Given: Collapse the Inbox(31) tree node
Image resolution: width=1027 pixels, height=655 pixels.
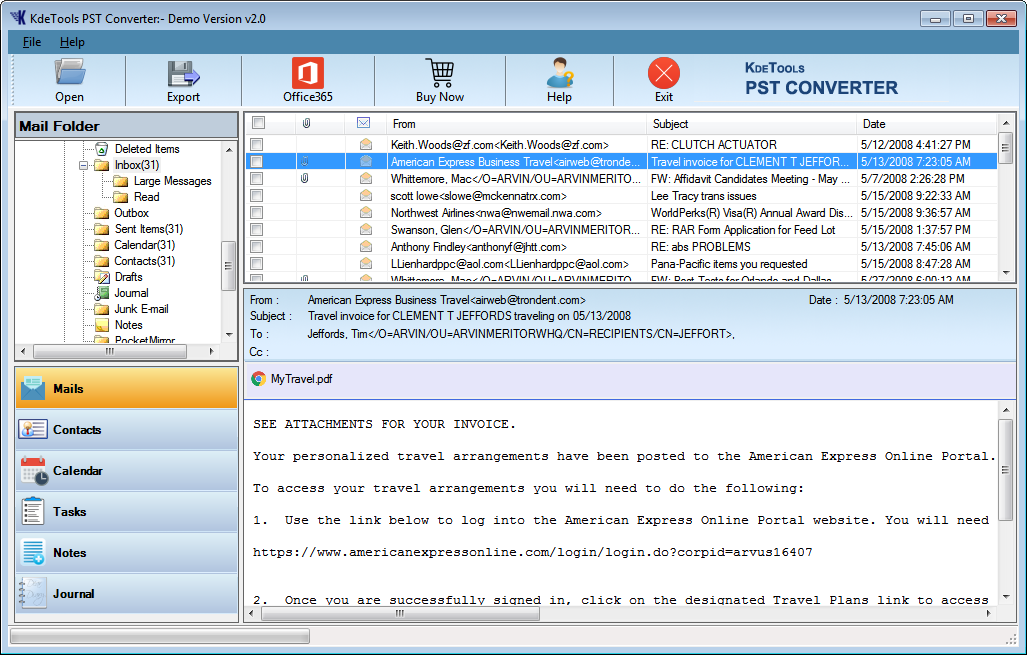Looking at the screenshot, I should pyautogui.click(x=84, y=166).
